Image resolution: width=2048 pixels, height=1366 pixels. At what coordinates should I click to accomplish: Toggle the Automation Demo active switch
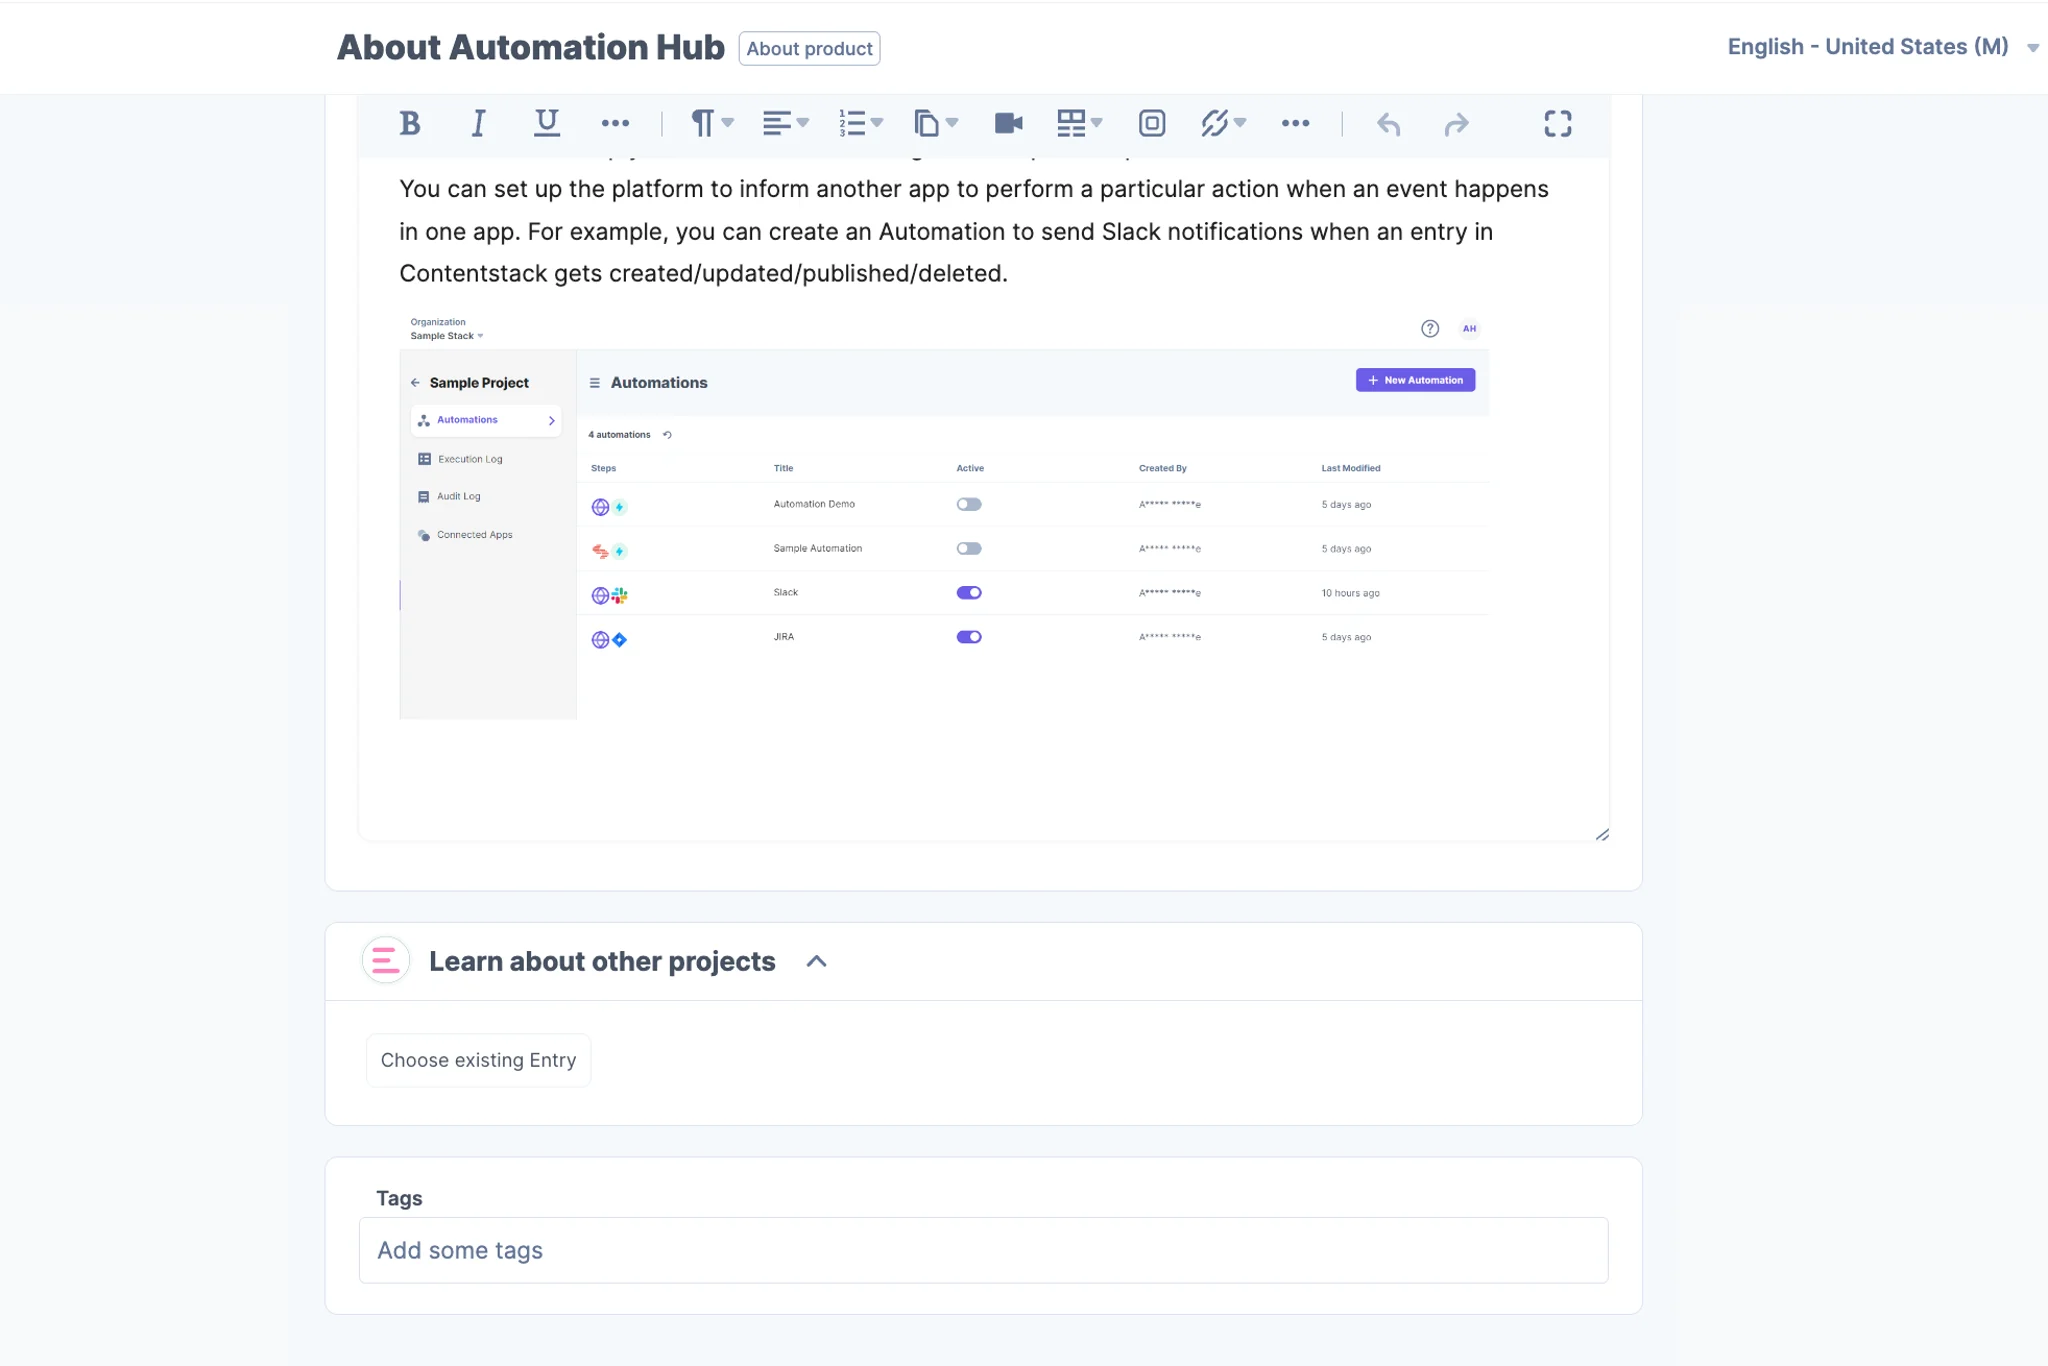click(968, 504)
